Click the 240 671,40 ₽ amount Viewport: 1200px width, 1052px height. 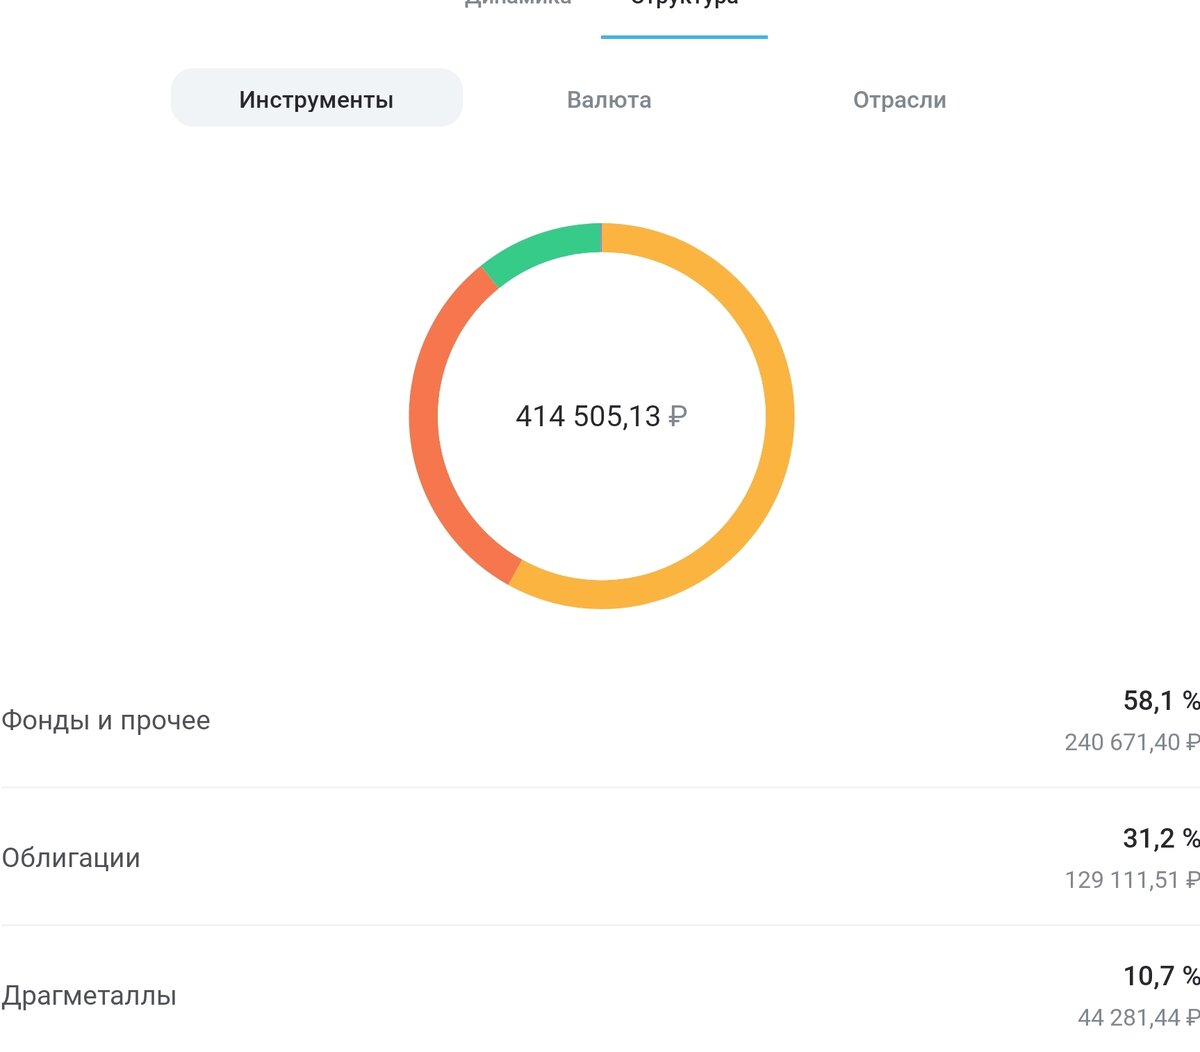coord(1132,743)
